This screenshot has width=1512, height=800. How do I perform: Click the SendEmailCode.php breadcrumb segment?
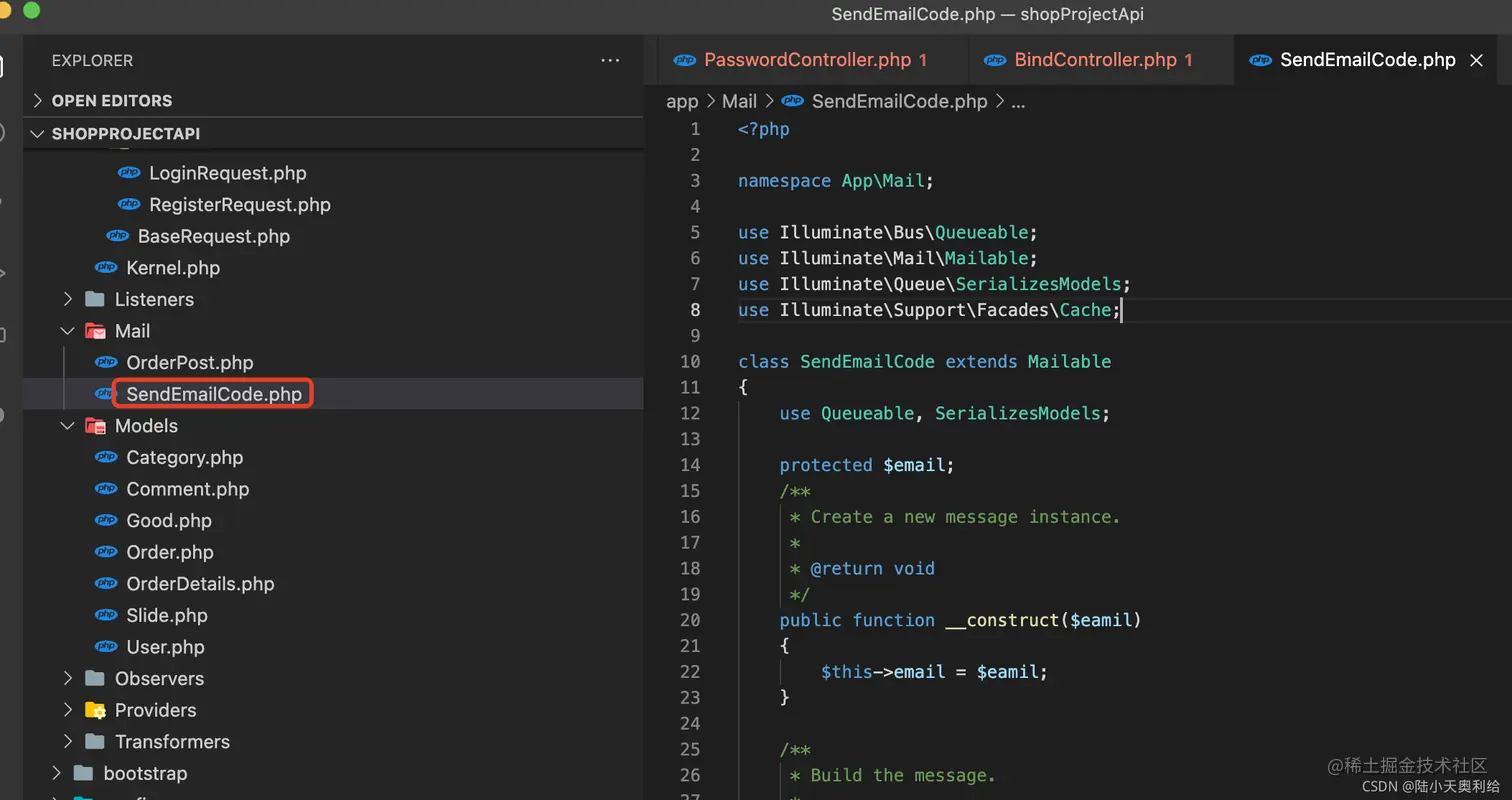[899, 101]
